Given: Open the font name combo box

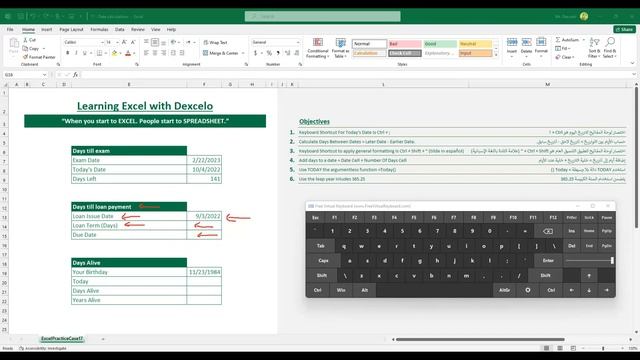Looking at the screenshot, I should tap(84, 42).
